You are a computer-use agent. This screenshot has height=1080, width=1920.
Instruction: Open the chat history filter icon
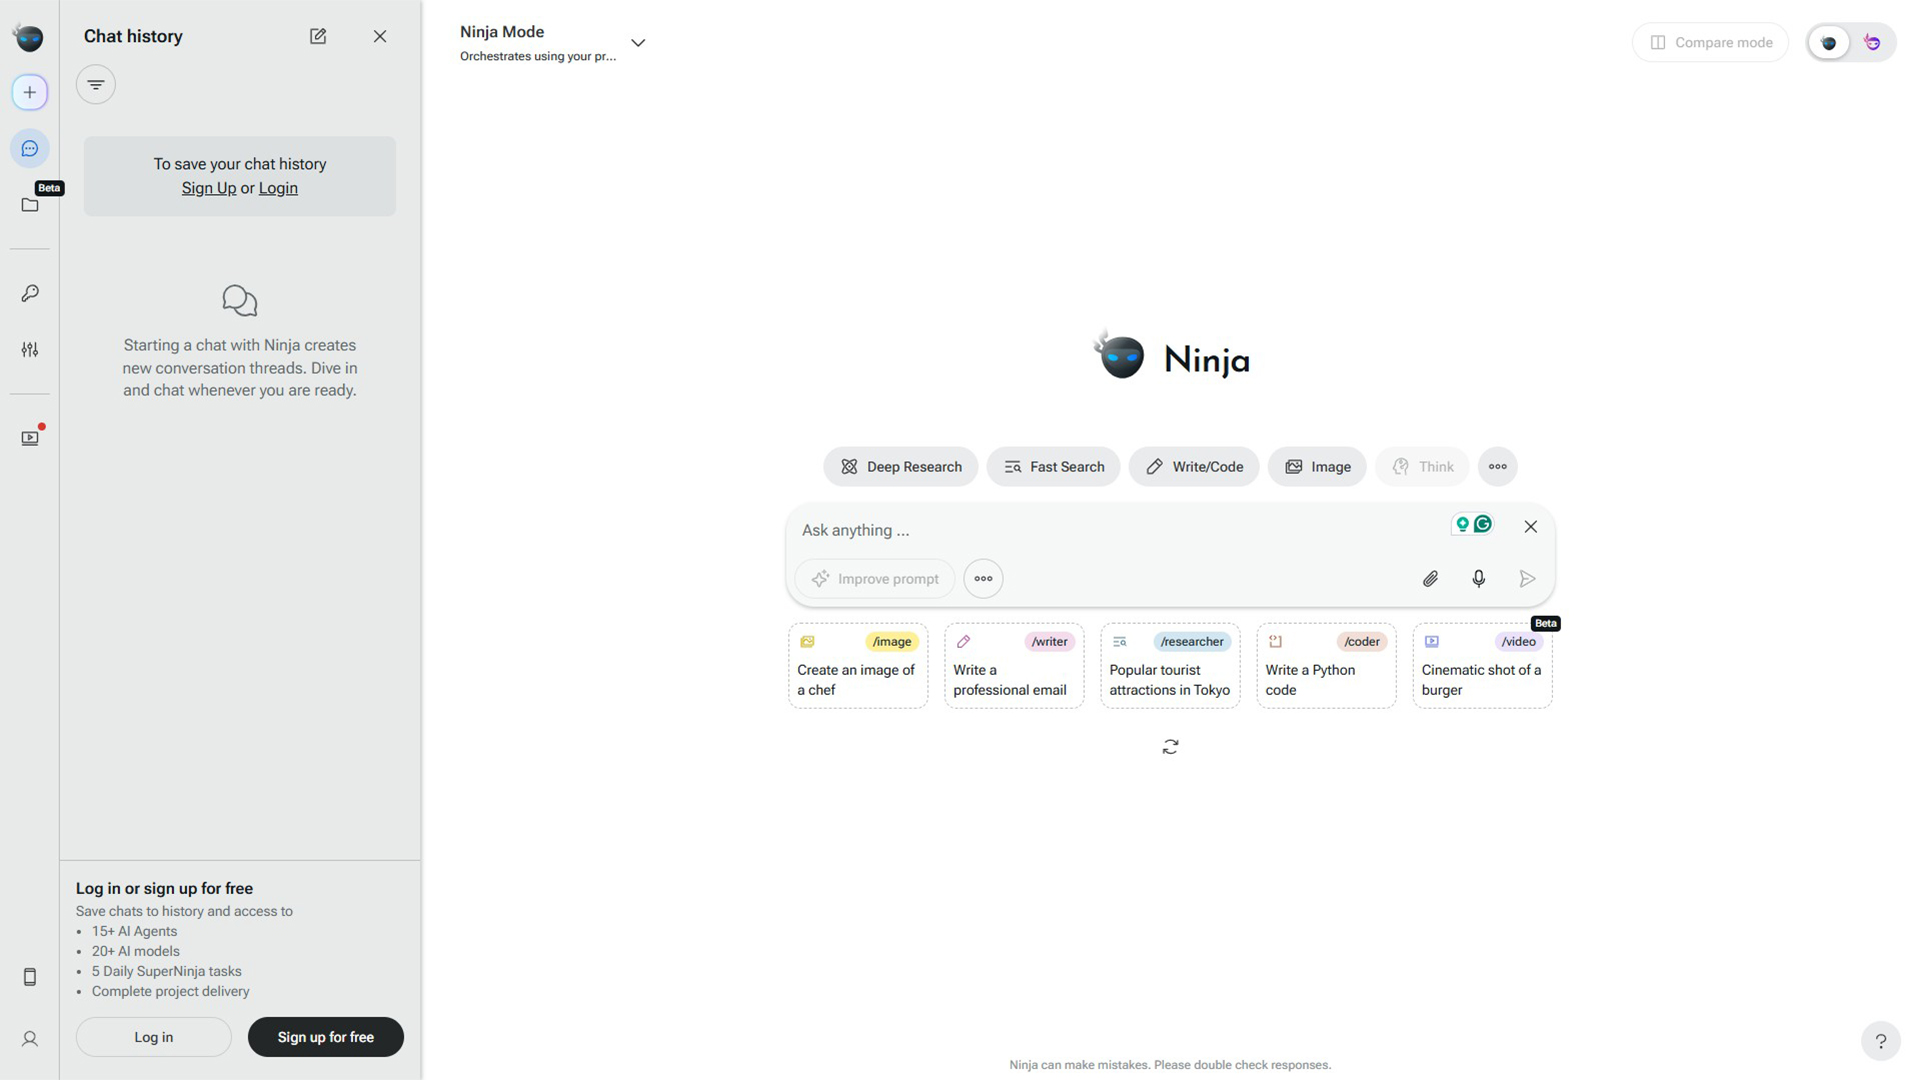click(x=96, y=85)
